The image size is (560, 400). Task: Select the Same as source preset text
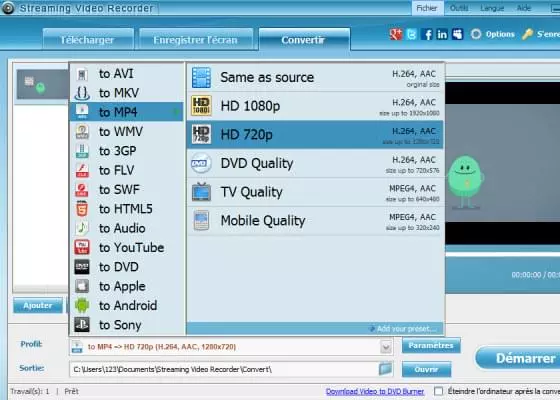click(x=267, y=78)
